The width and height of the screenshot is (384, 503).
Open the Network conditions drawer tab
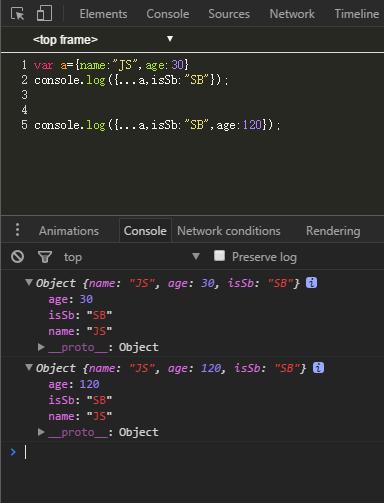[229, 231]
